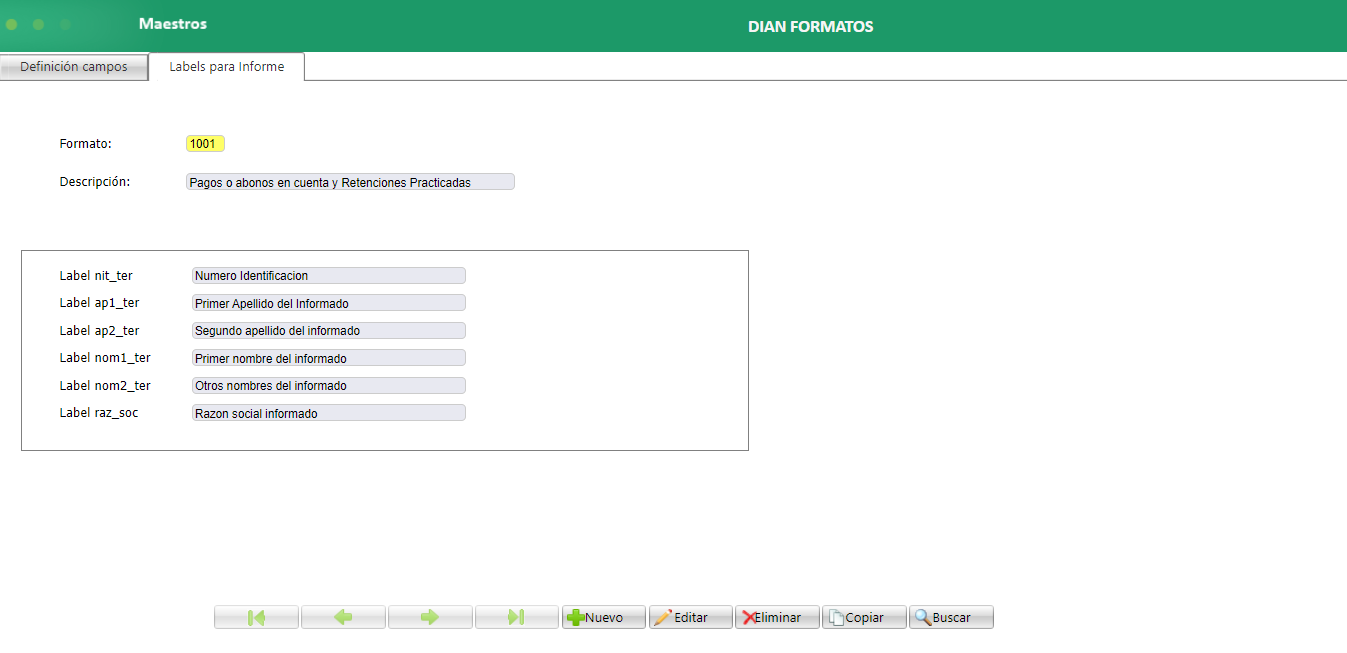Select the Labels para Informe tab
Screen dimensions: 1347x653
pyautogui.click(x=227, y=67)
